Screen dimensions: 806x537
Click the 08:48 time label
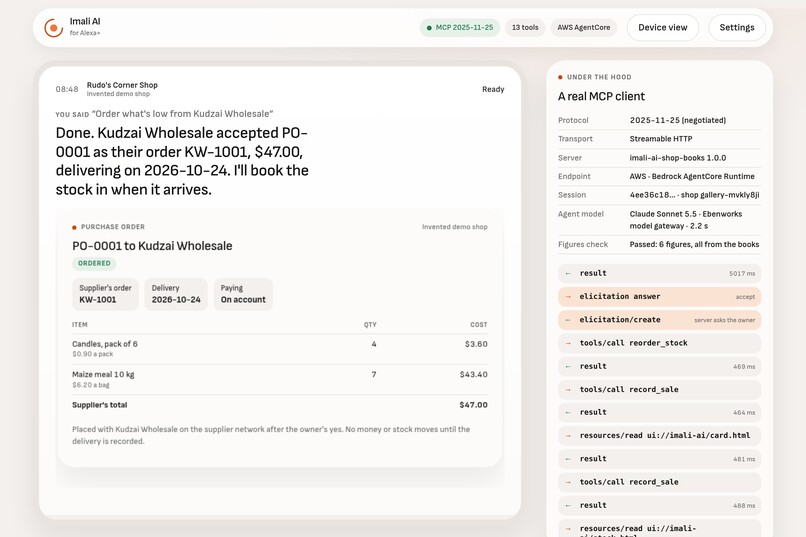(x=67, y=89)
